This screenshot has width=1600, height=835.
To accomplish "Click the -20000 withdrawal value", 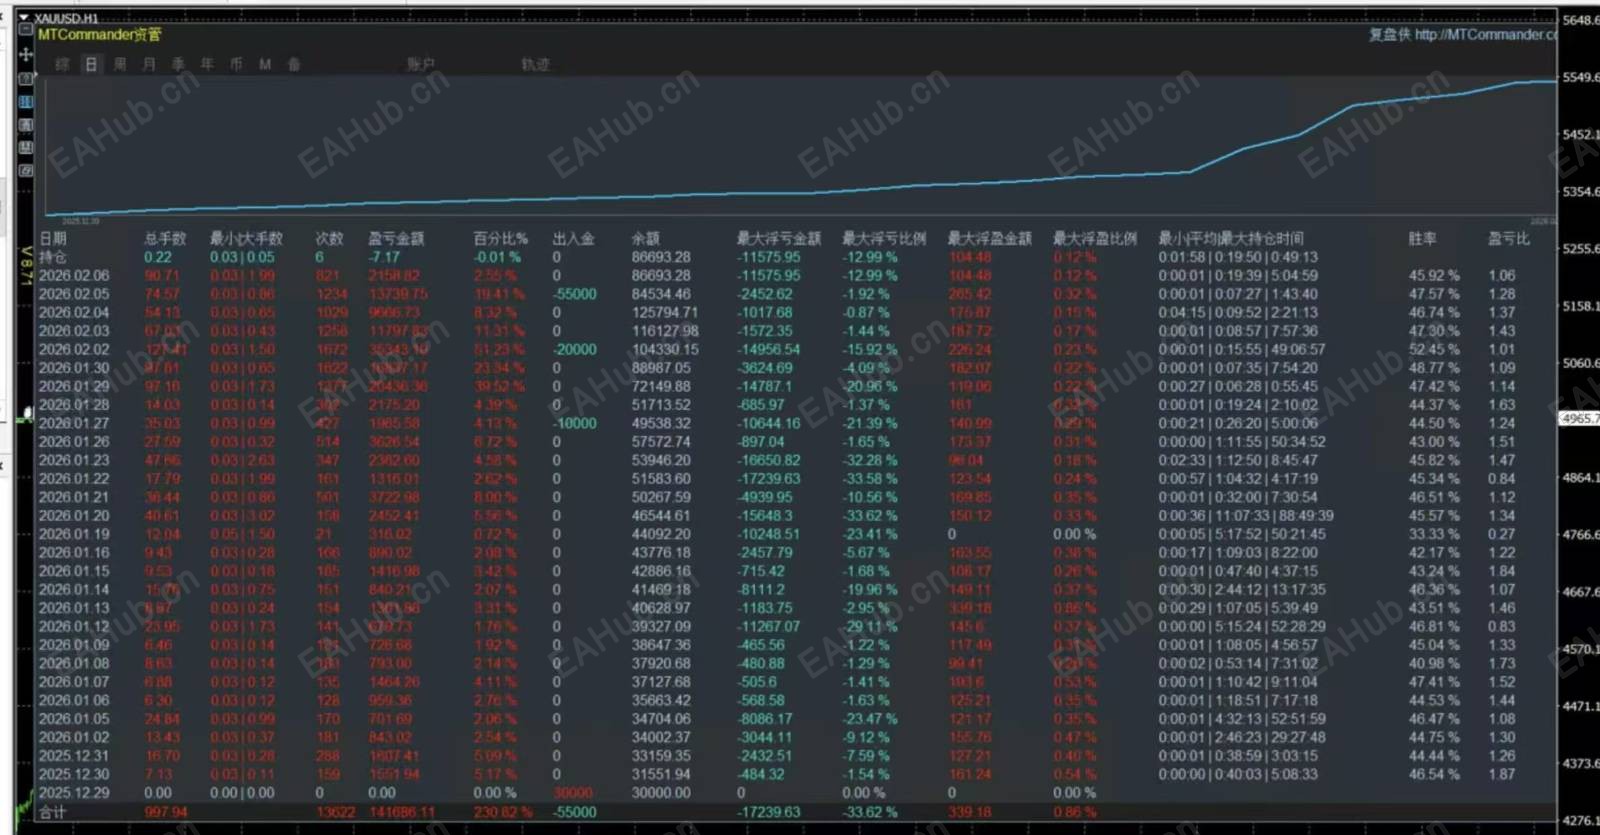I will pos(574,350).
